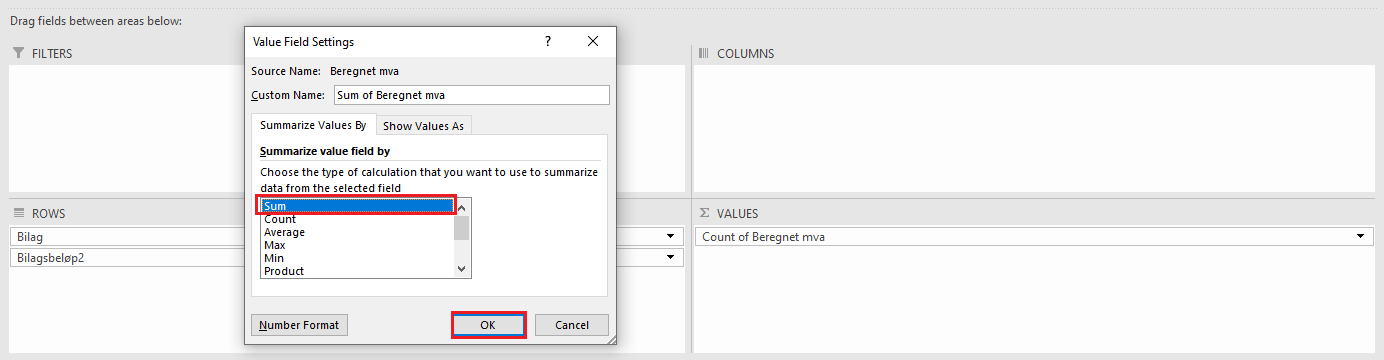The height and width of the screenshot is (360, 1384).
Task: Confirm dialog with OK button
Action: pos(488,325)
